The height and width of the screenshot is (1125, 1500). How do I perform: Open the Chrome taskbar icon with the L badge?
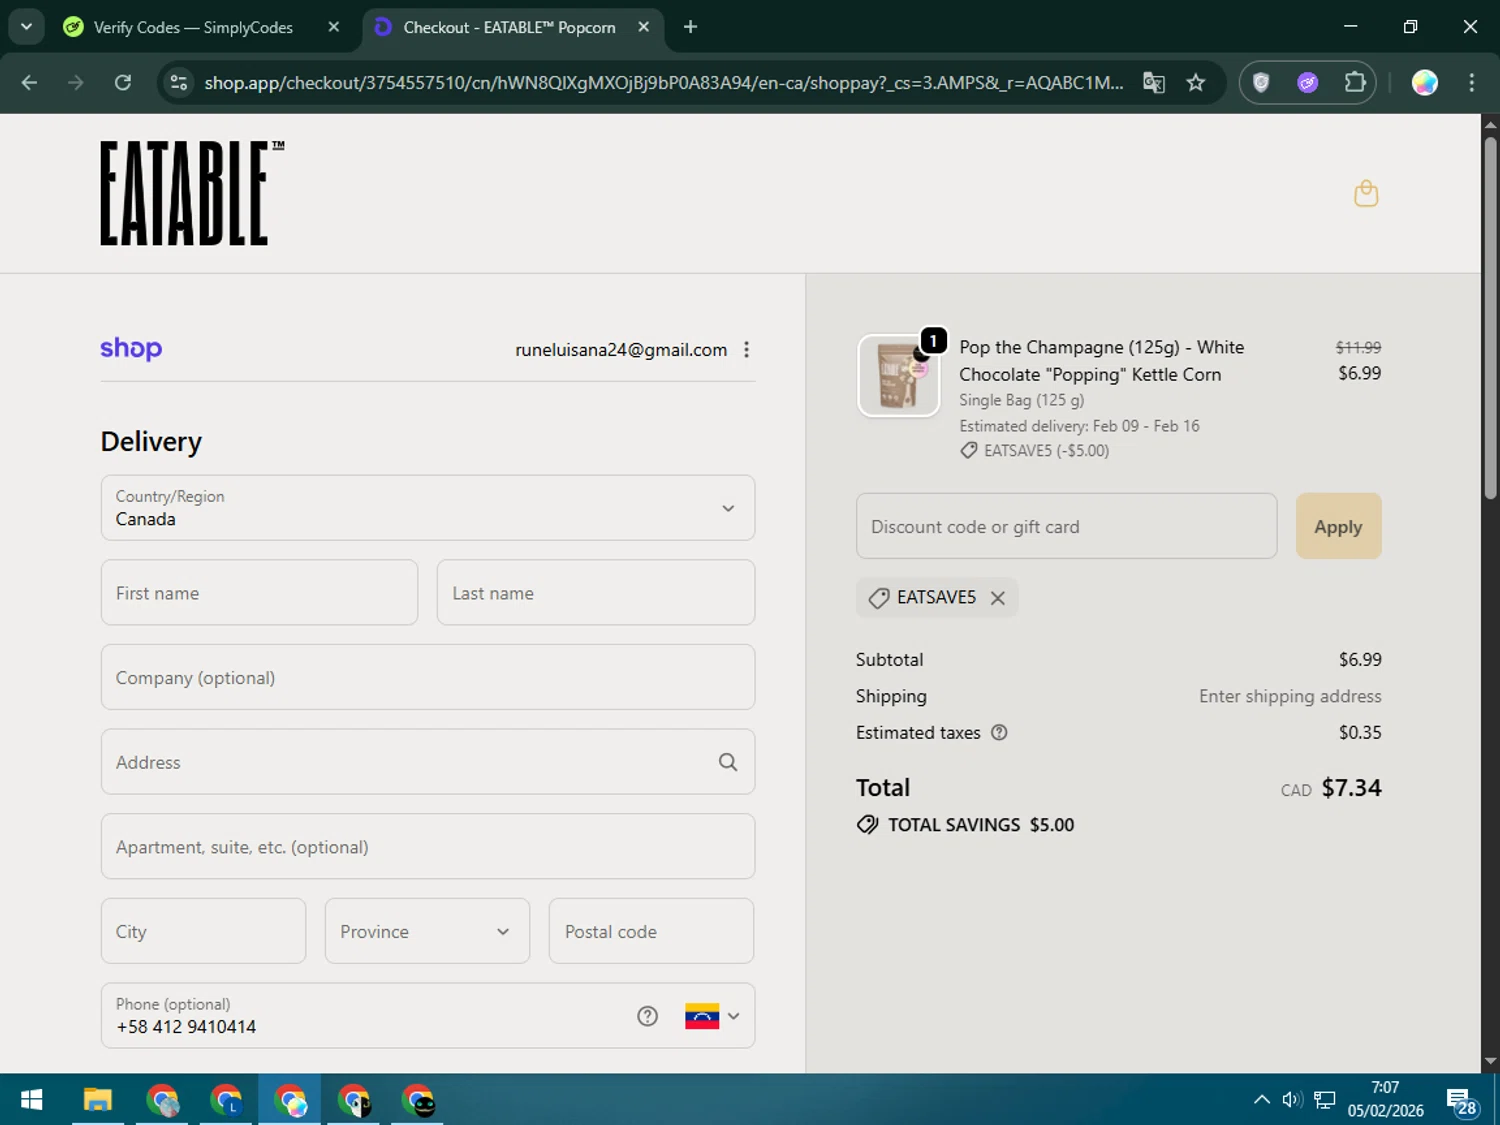coord(226,1100)
